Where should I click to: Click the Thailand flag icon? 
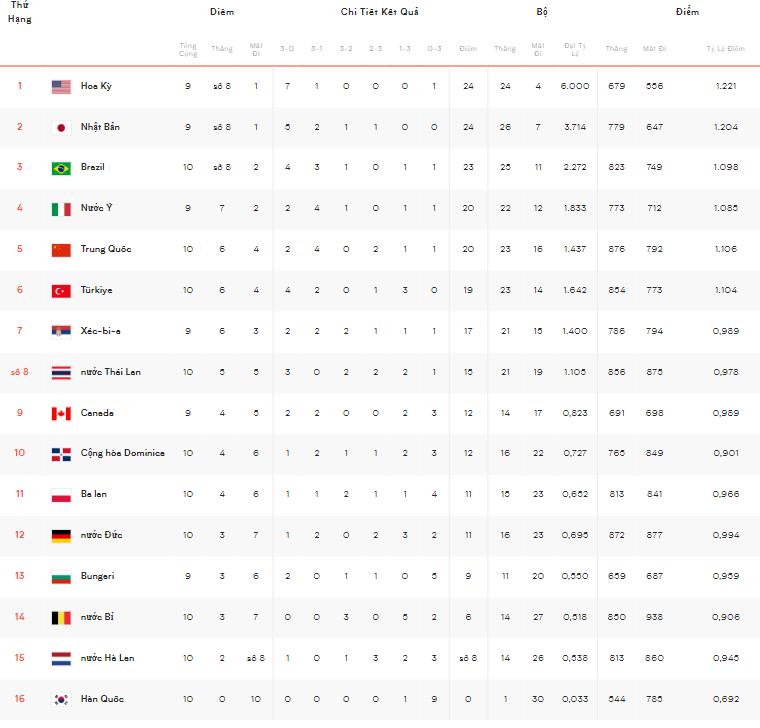61,373
